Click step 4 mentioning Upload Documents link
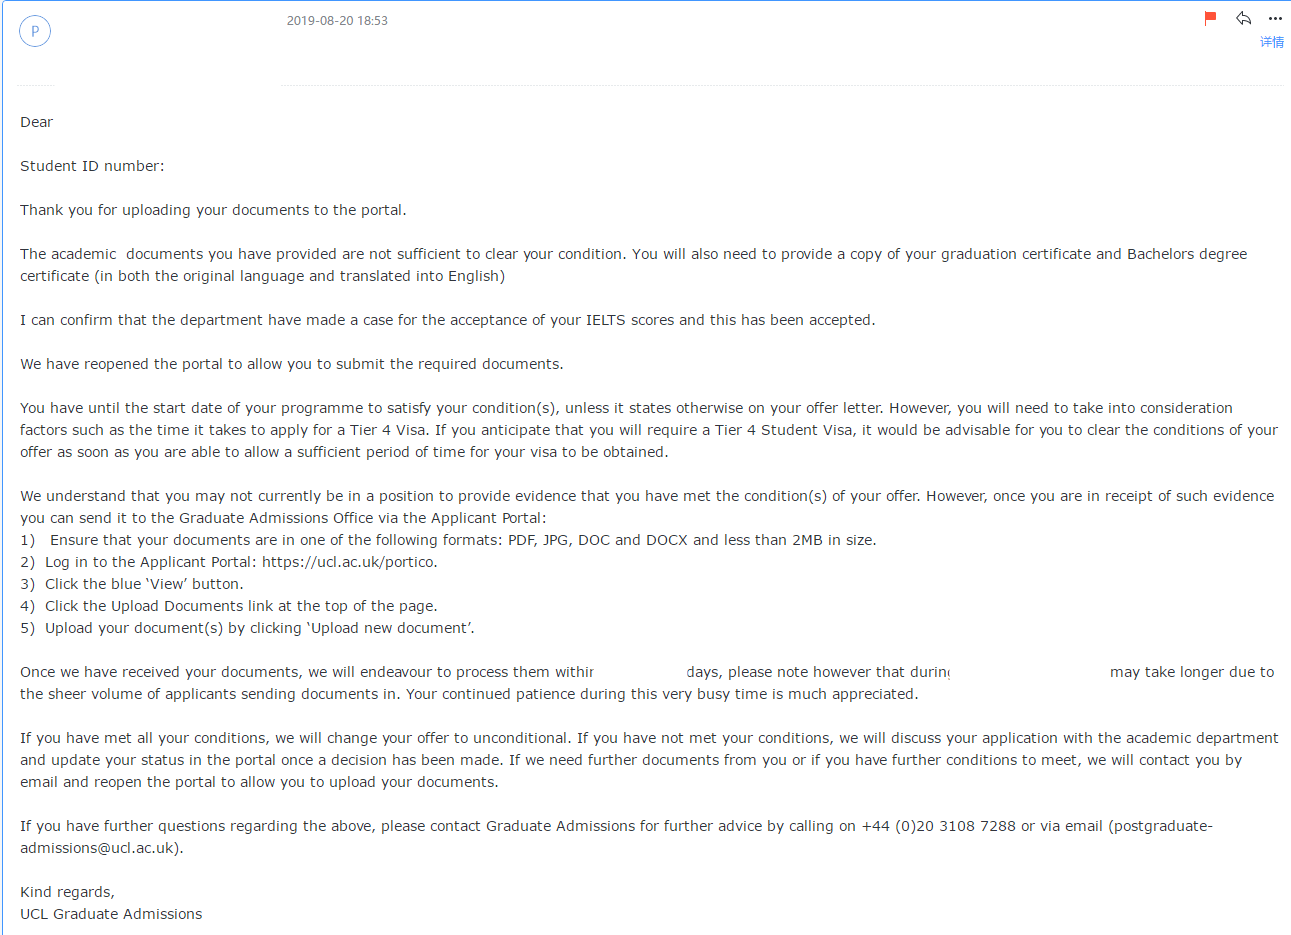The height and width of the screenshot is (935, 1291). pyautogui.click(x=229, y=606)
